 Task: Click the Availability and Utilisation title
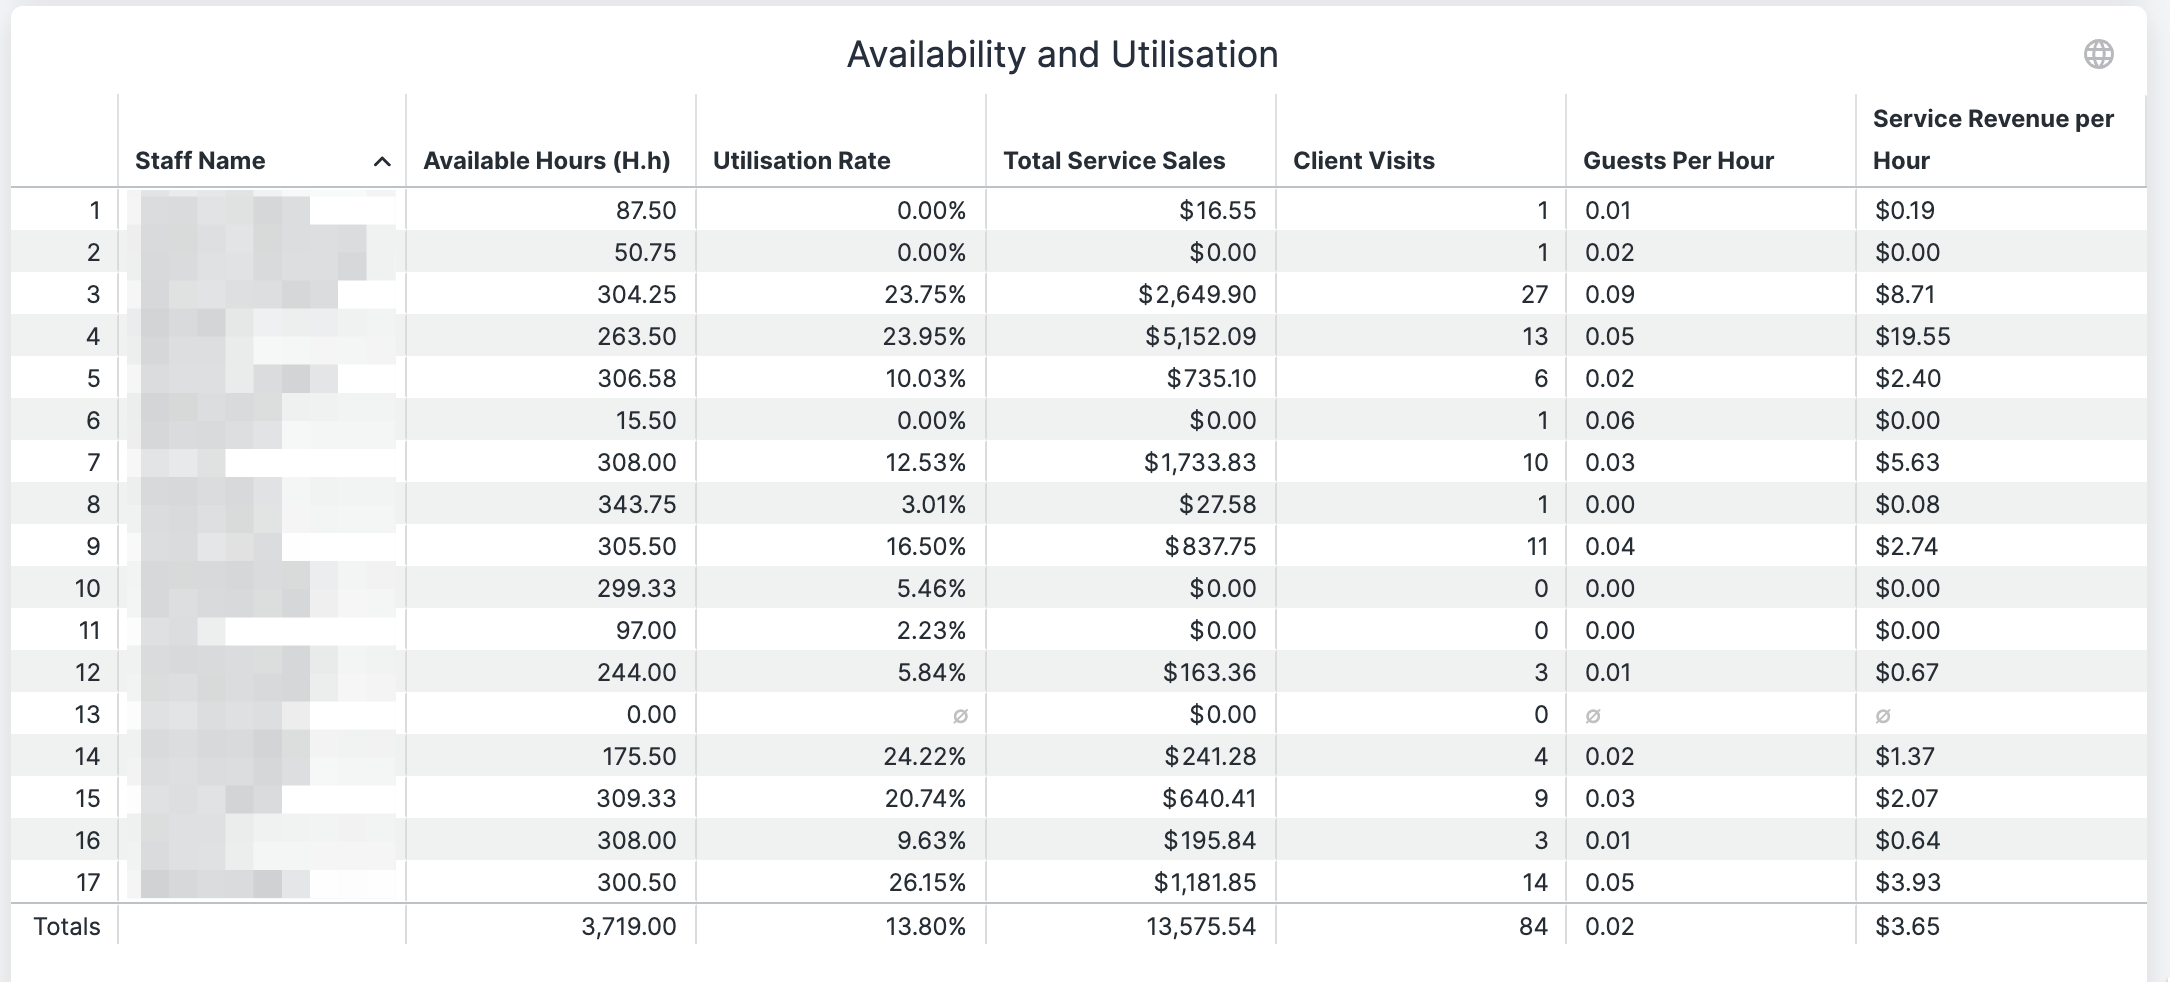(1063, 54)
